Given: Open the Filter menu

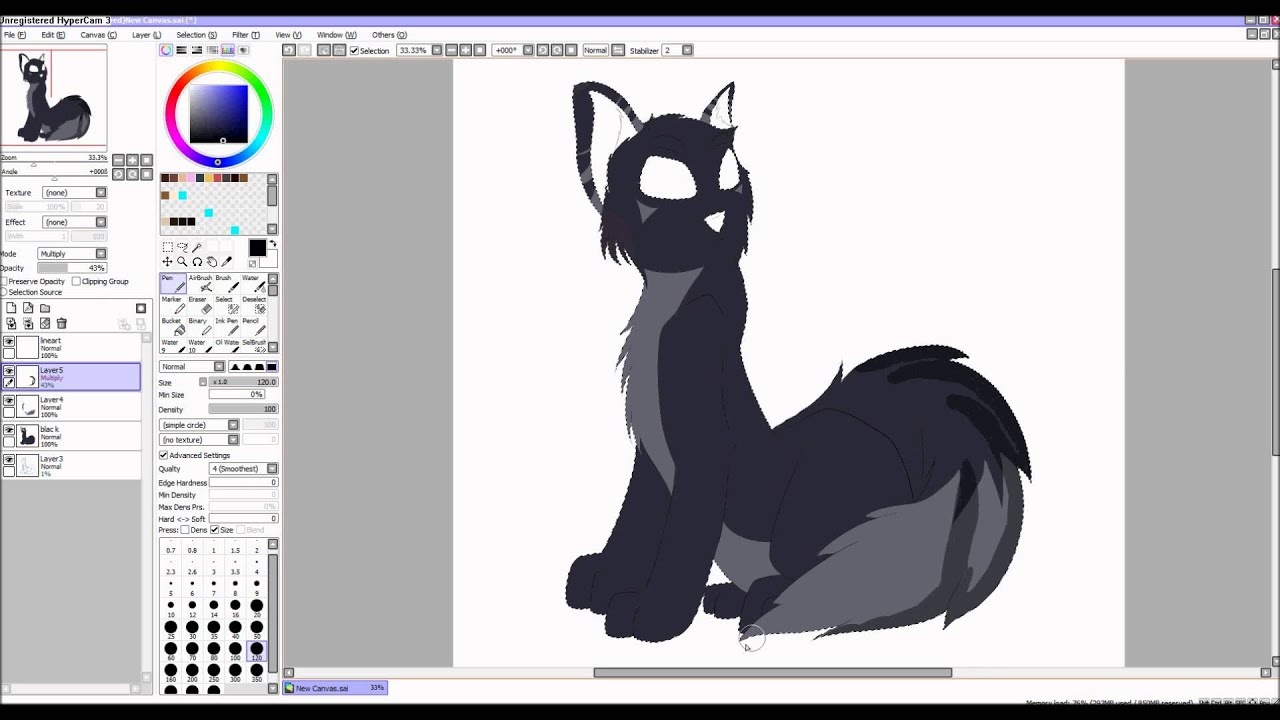Looking at the screenshot, I should tap(246, 35).
